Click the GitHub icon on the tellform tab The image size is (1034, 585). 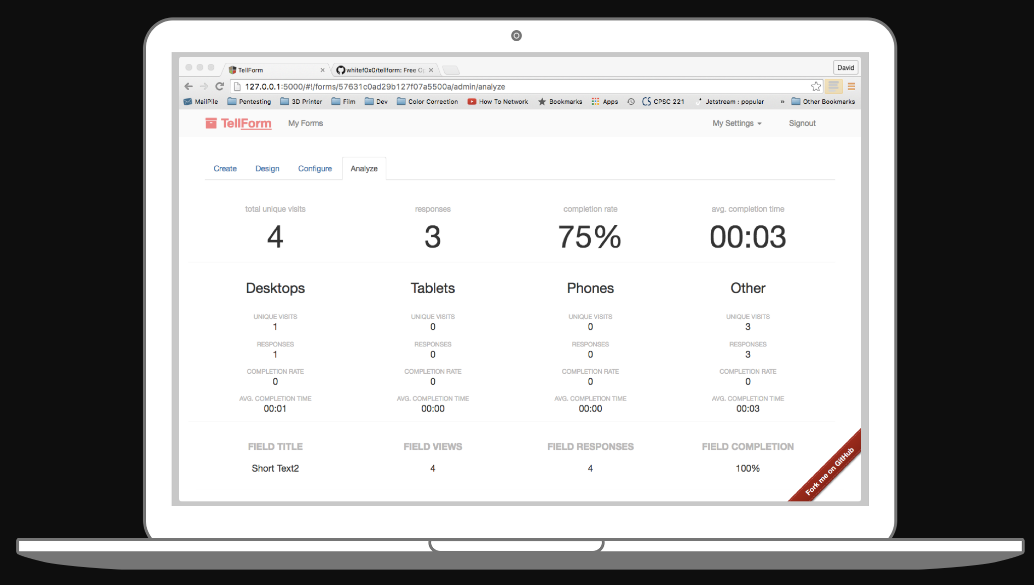341,70
